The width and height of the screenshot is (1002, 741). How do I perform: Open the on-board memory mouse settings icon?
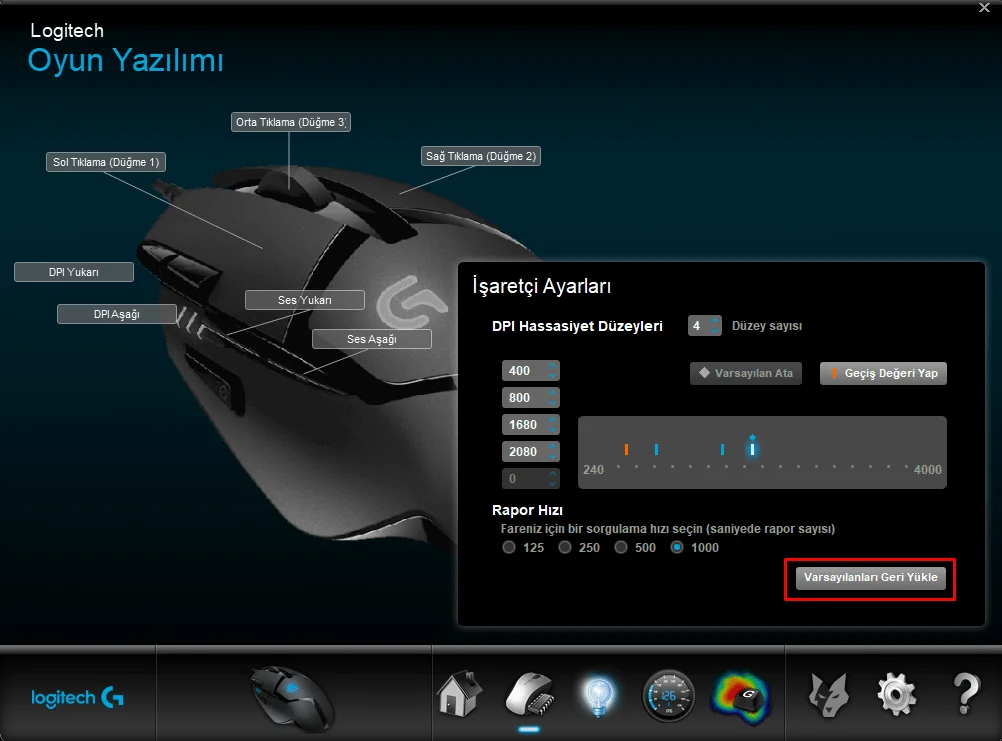529,694
